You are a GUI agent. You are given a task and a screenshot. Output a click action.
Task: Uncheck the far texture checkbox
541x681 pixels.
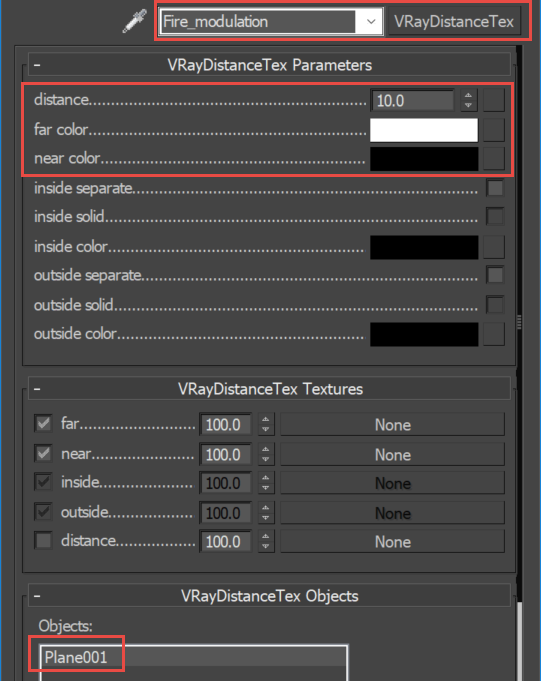click(x=43, y=423)
